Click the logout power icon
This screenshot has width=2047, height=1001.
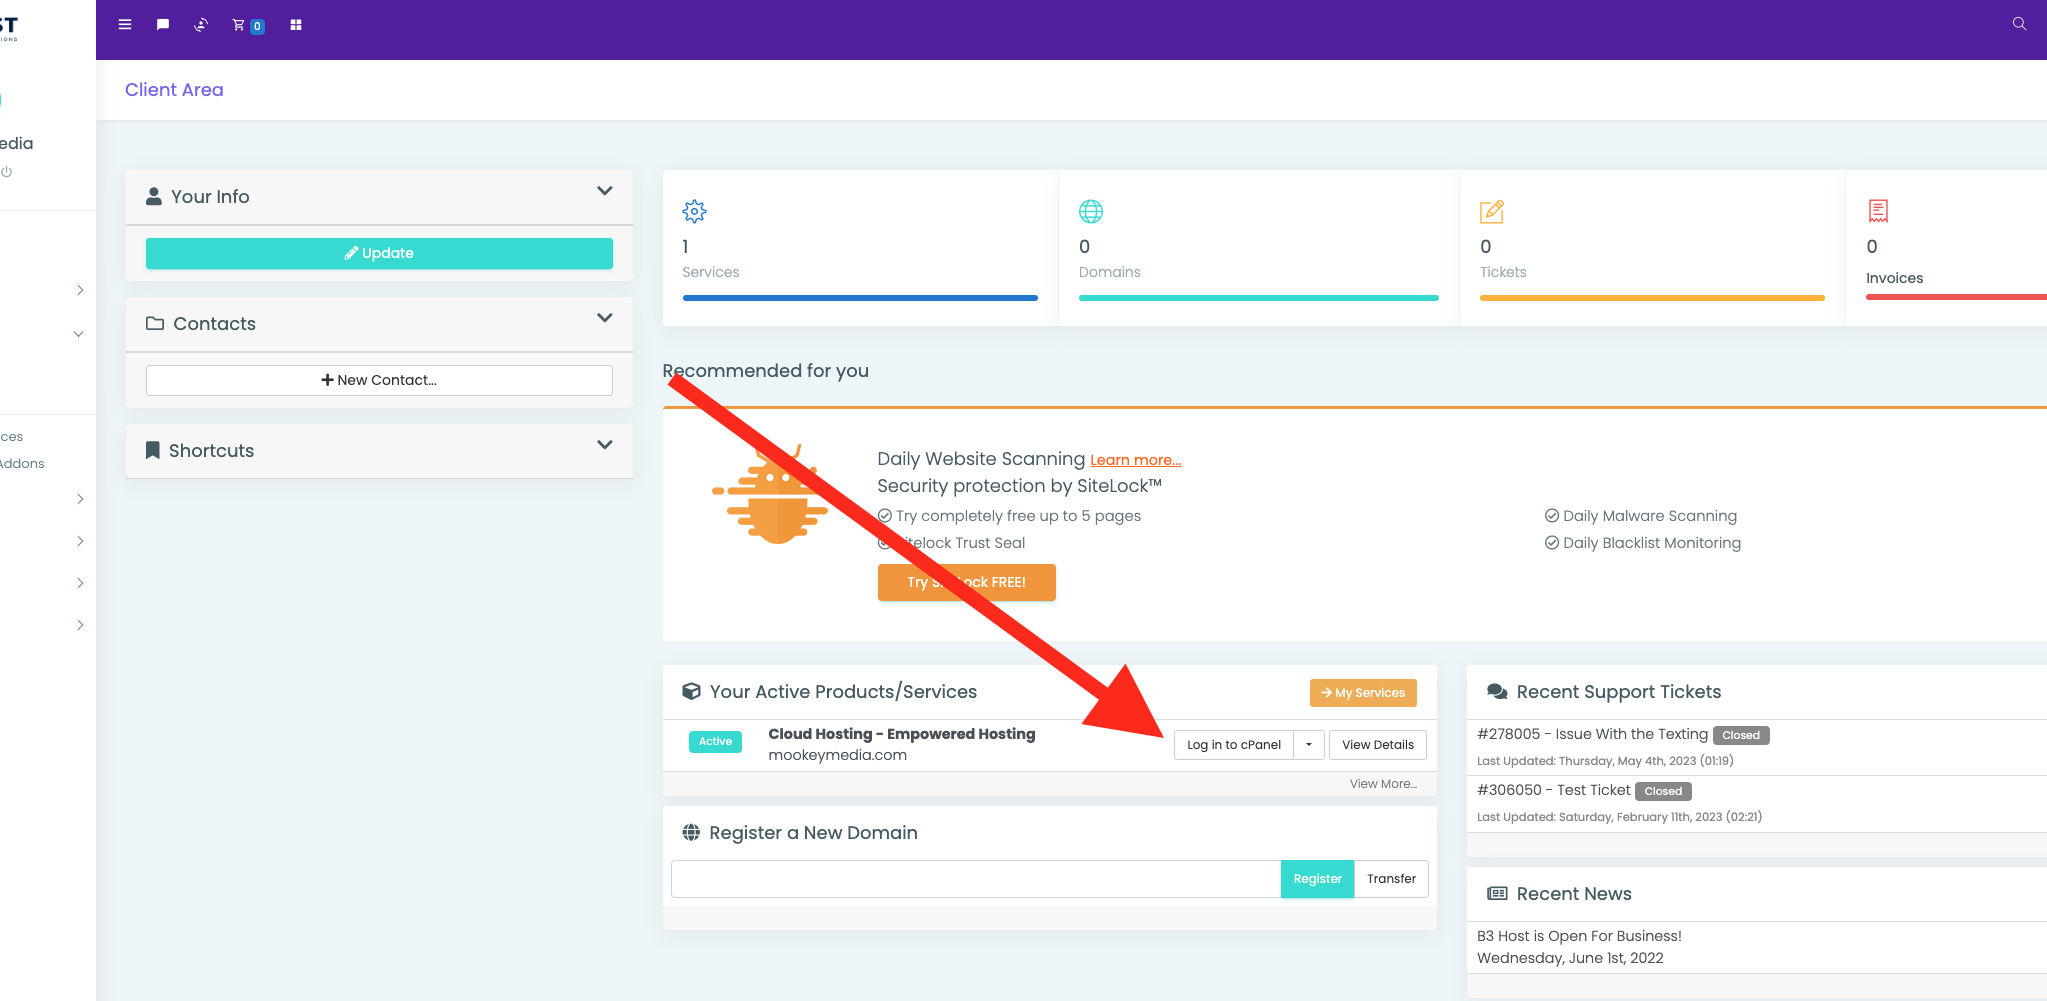click(7, 172)
